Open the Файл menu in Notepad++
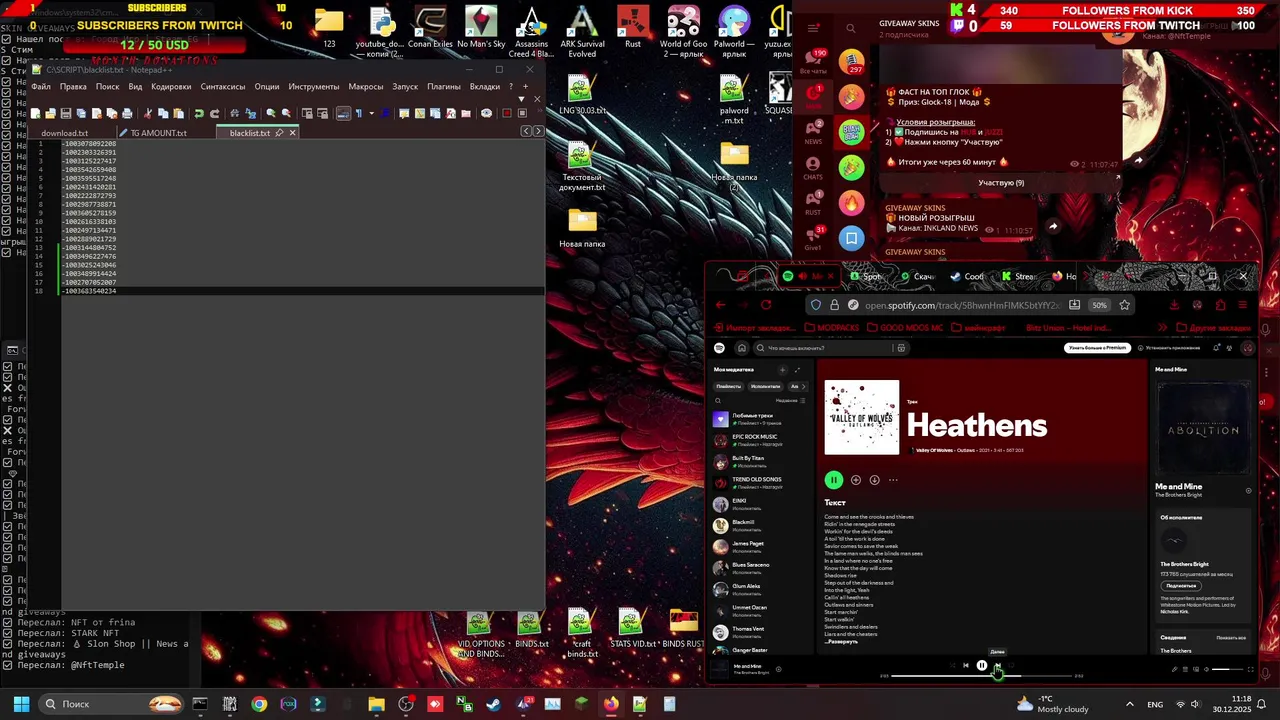 tap(41, 87)
